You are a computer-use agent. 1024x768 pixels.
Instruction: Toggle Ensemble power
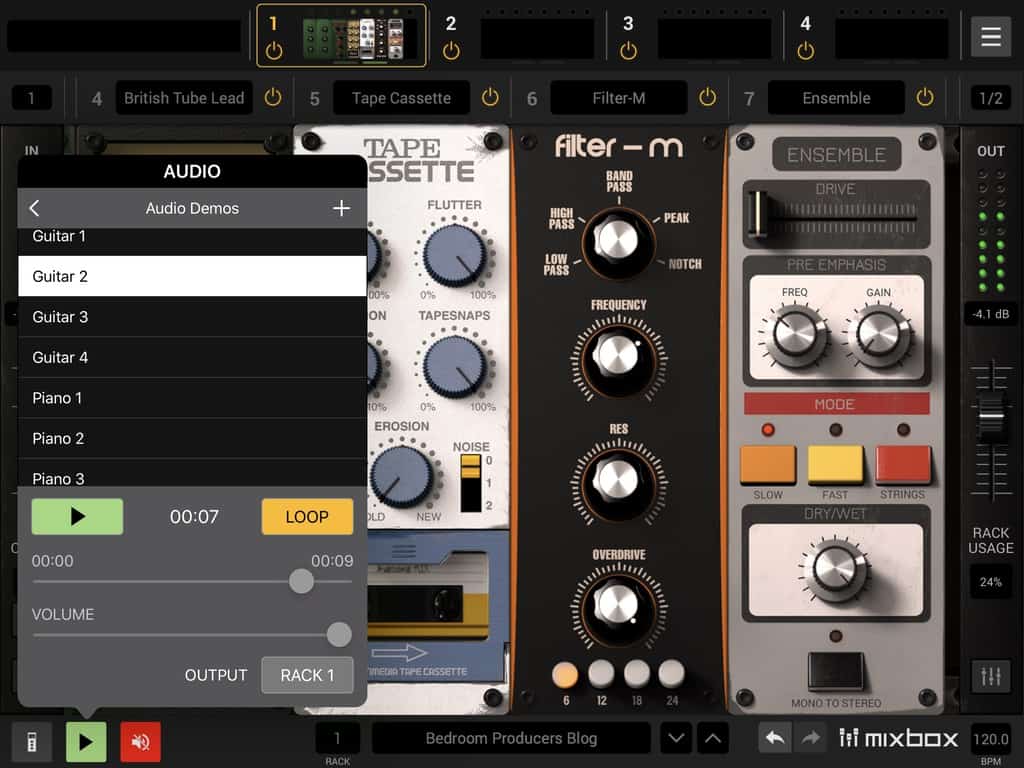[925, 98]
